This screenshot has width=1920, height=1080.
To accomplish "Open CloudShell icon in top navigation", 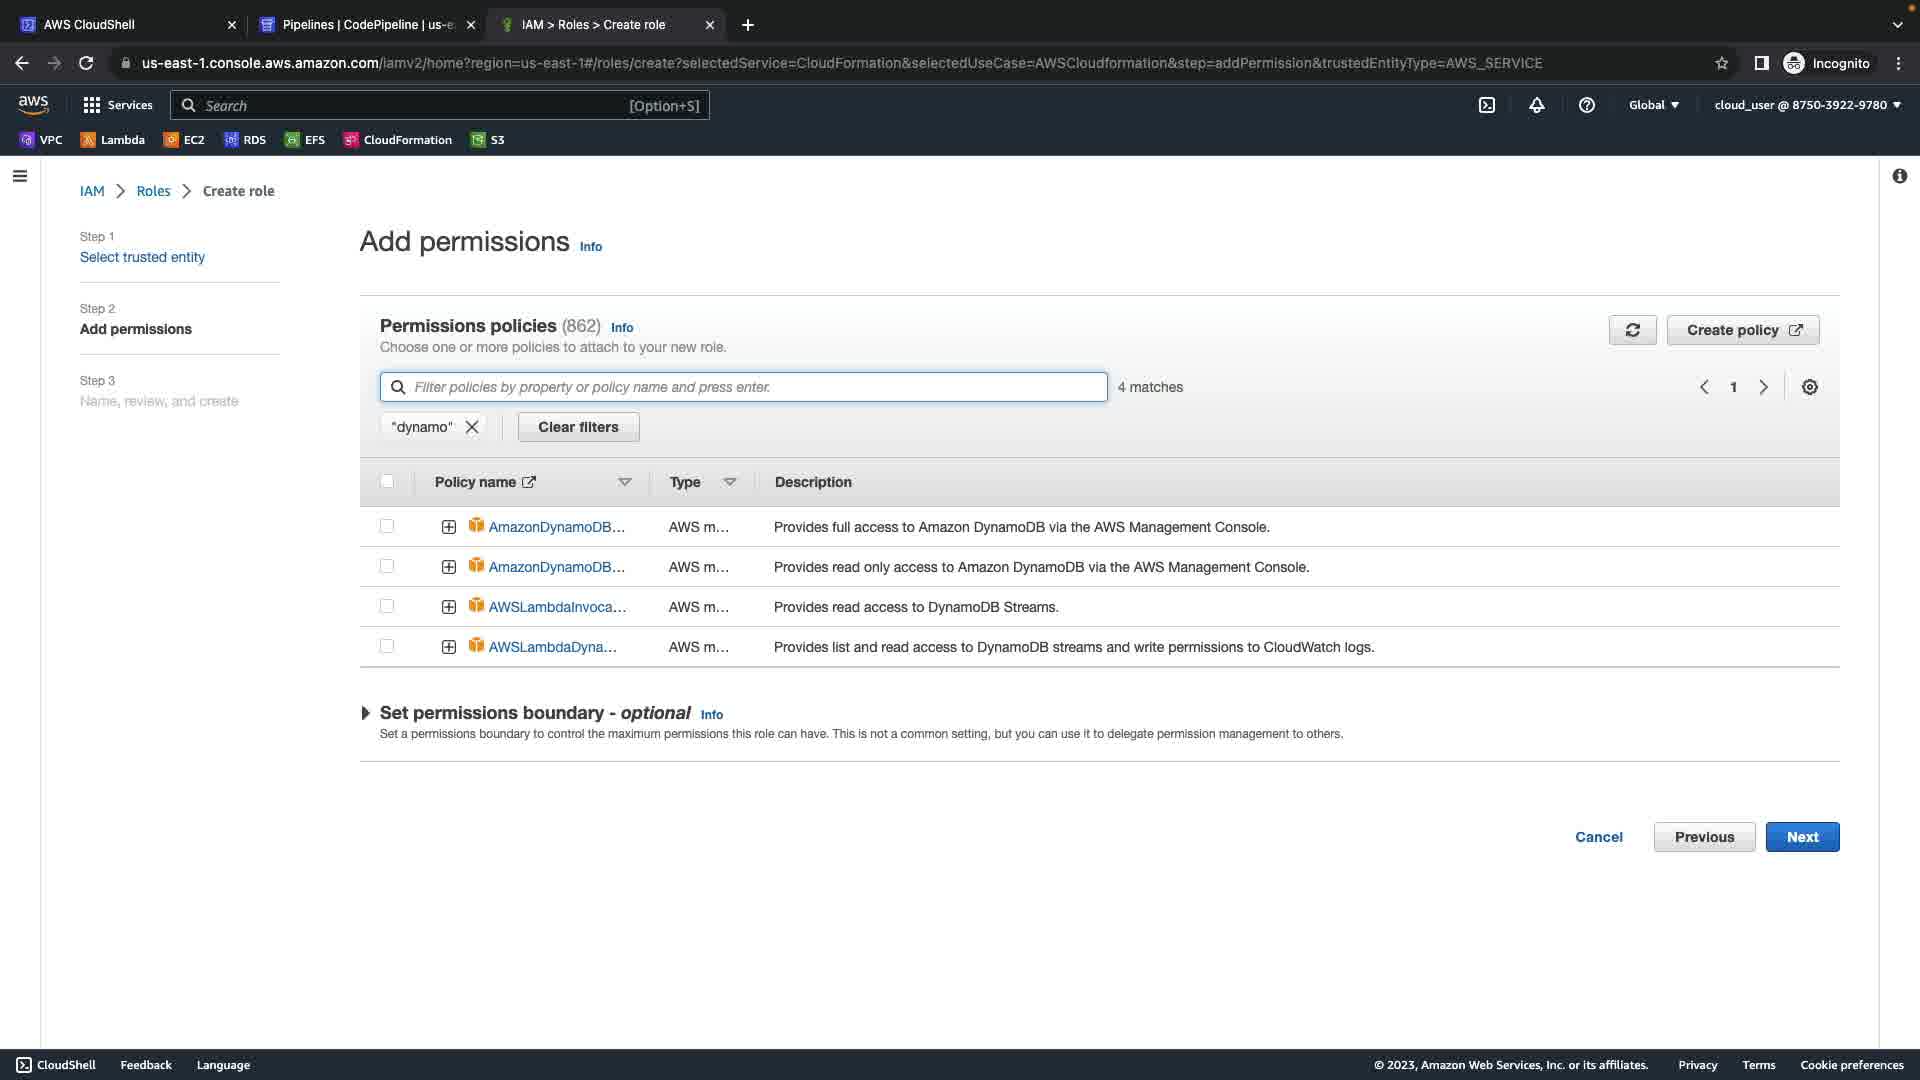I will [x=1487, y=105].
